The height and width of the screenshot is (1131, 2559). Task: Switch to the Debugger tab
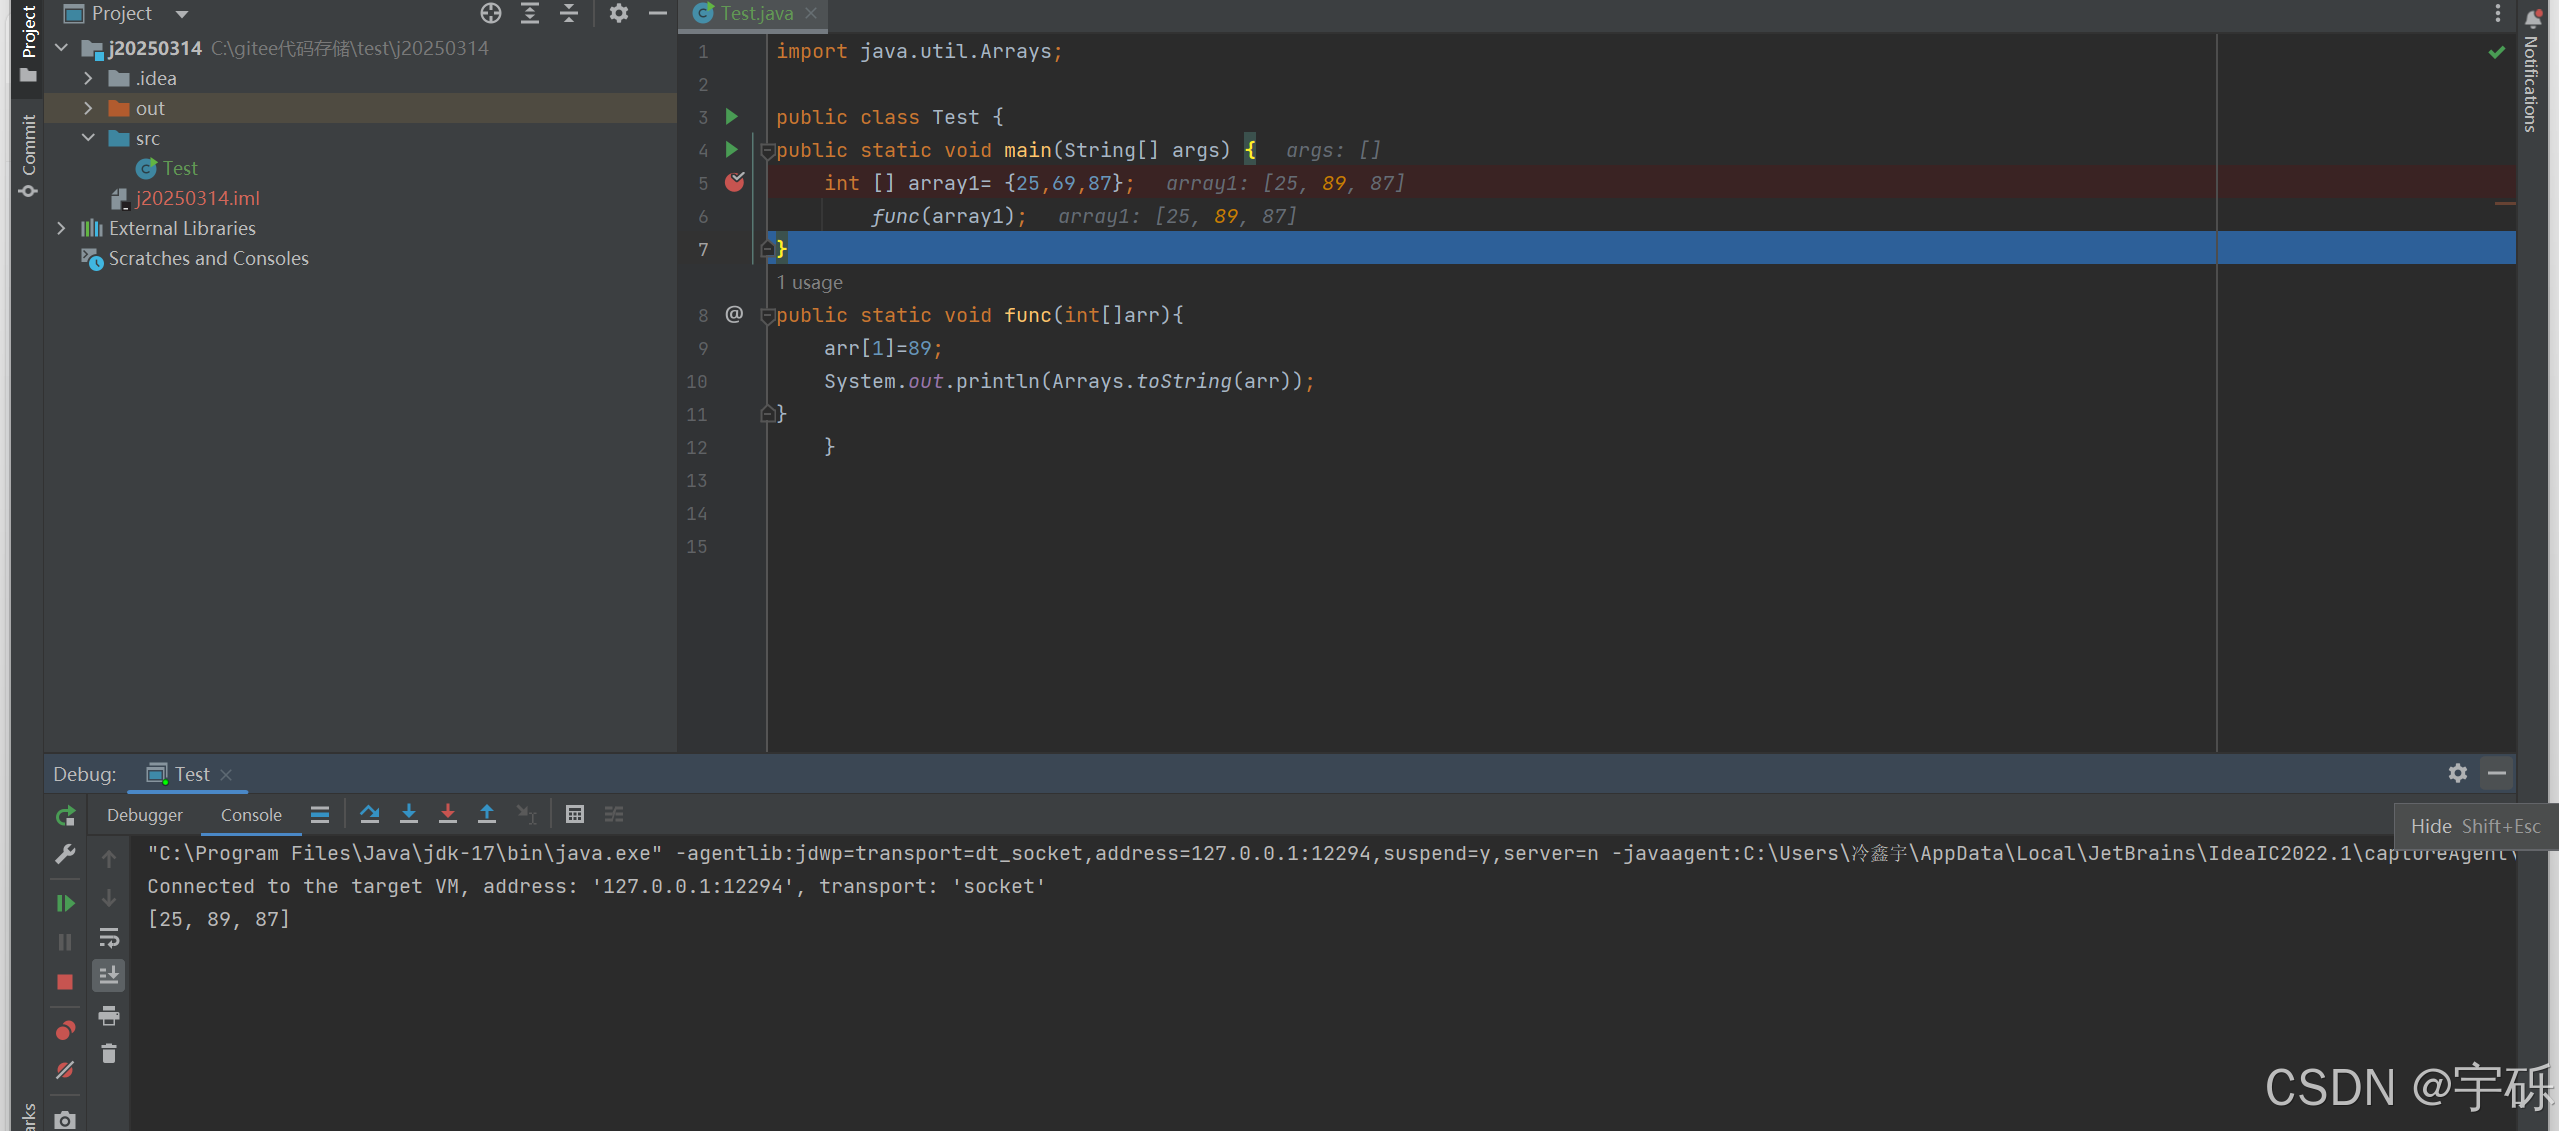pyautogui.click(x=145, y=815)
